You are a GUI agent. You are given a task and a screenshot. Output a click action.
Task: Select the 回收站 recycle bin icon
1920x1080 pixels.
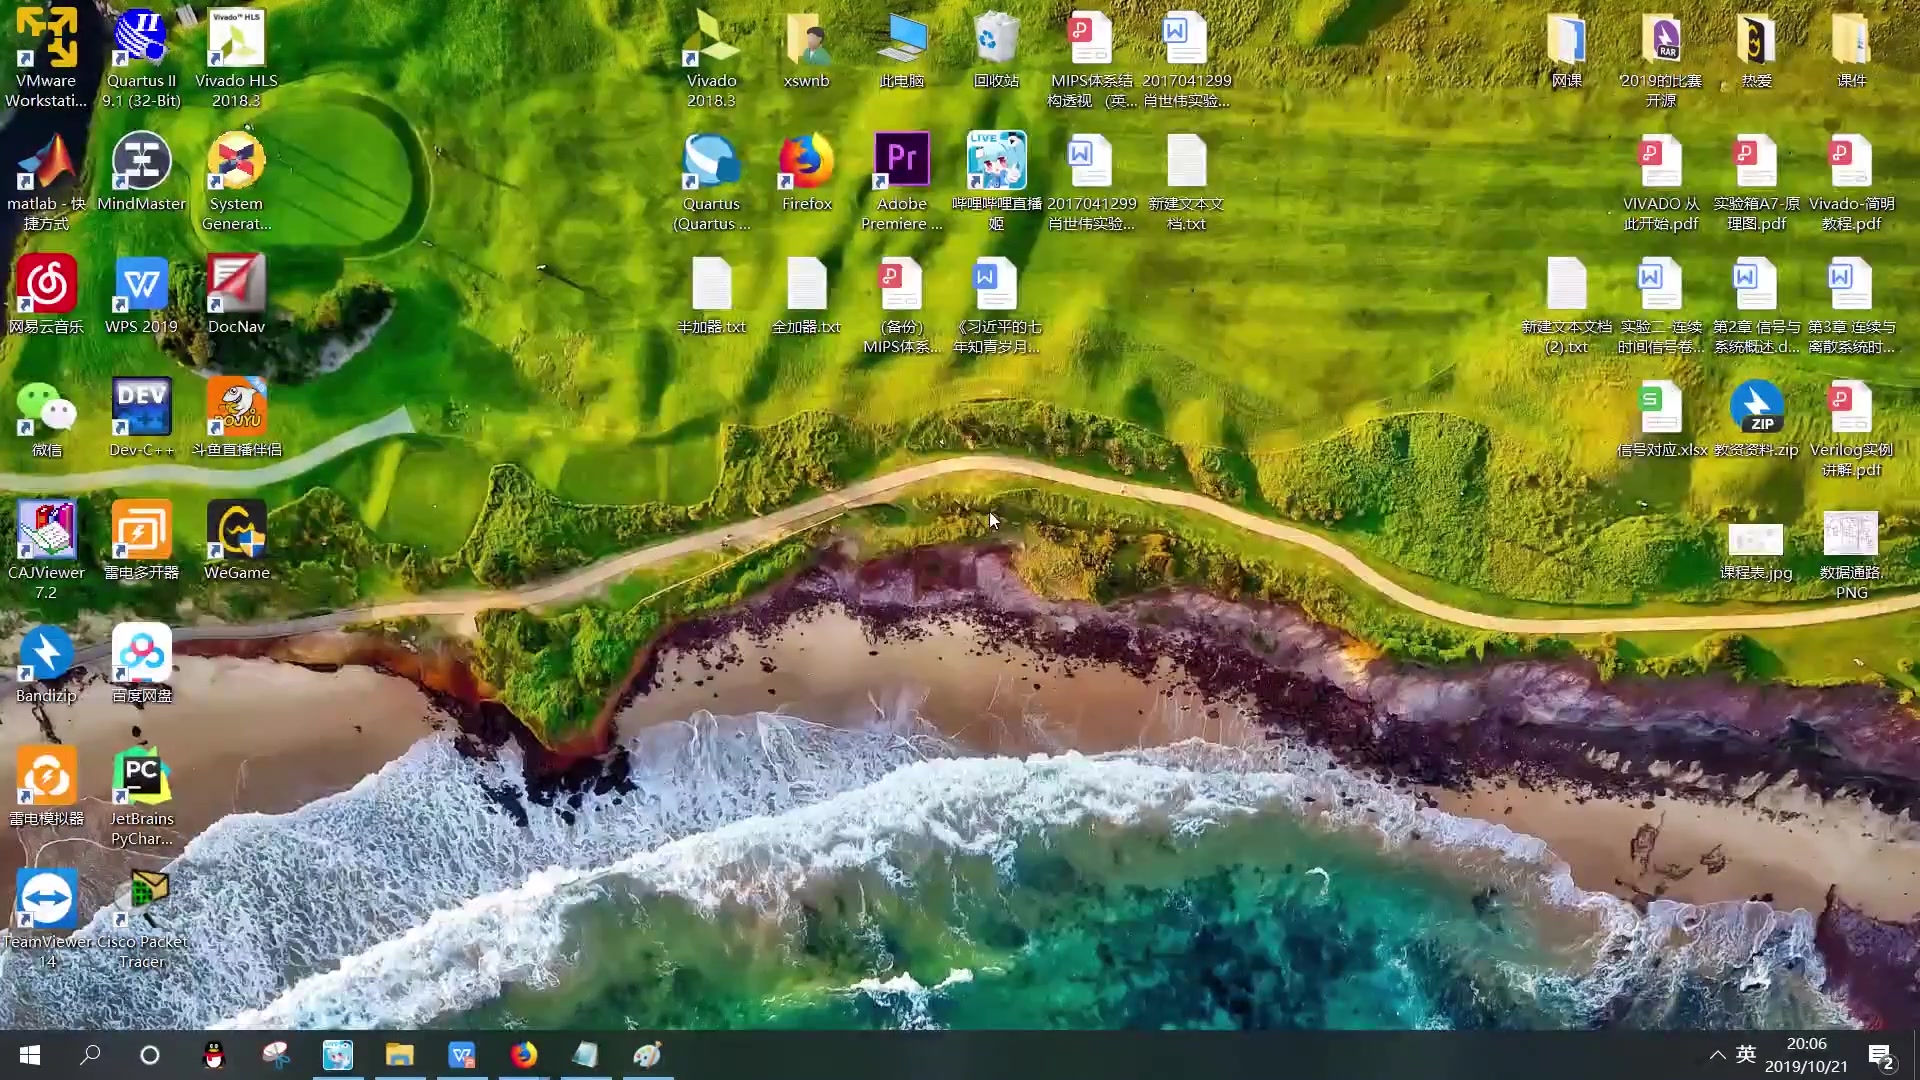pyautogui.click(x=996, y=40)
